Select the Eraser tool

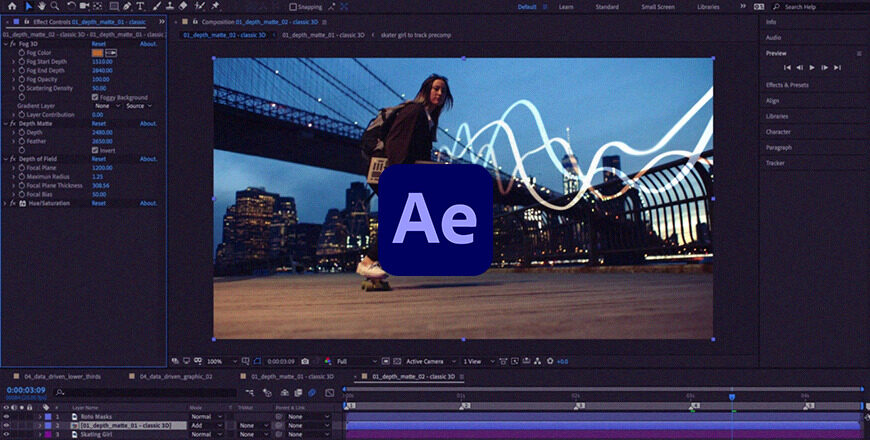183,6
